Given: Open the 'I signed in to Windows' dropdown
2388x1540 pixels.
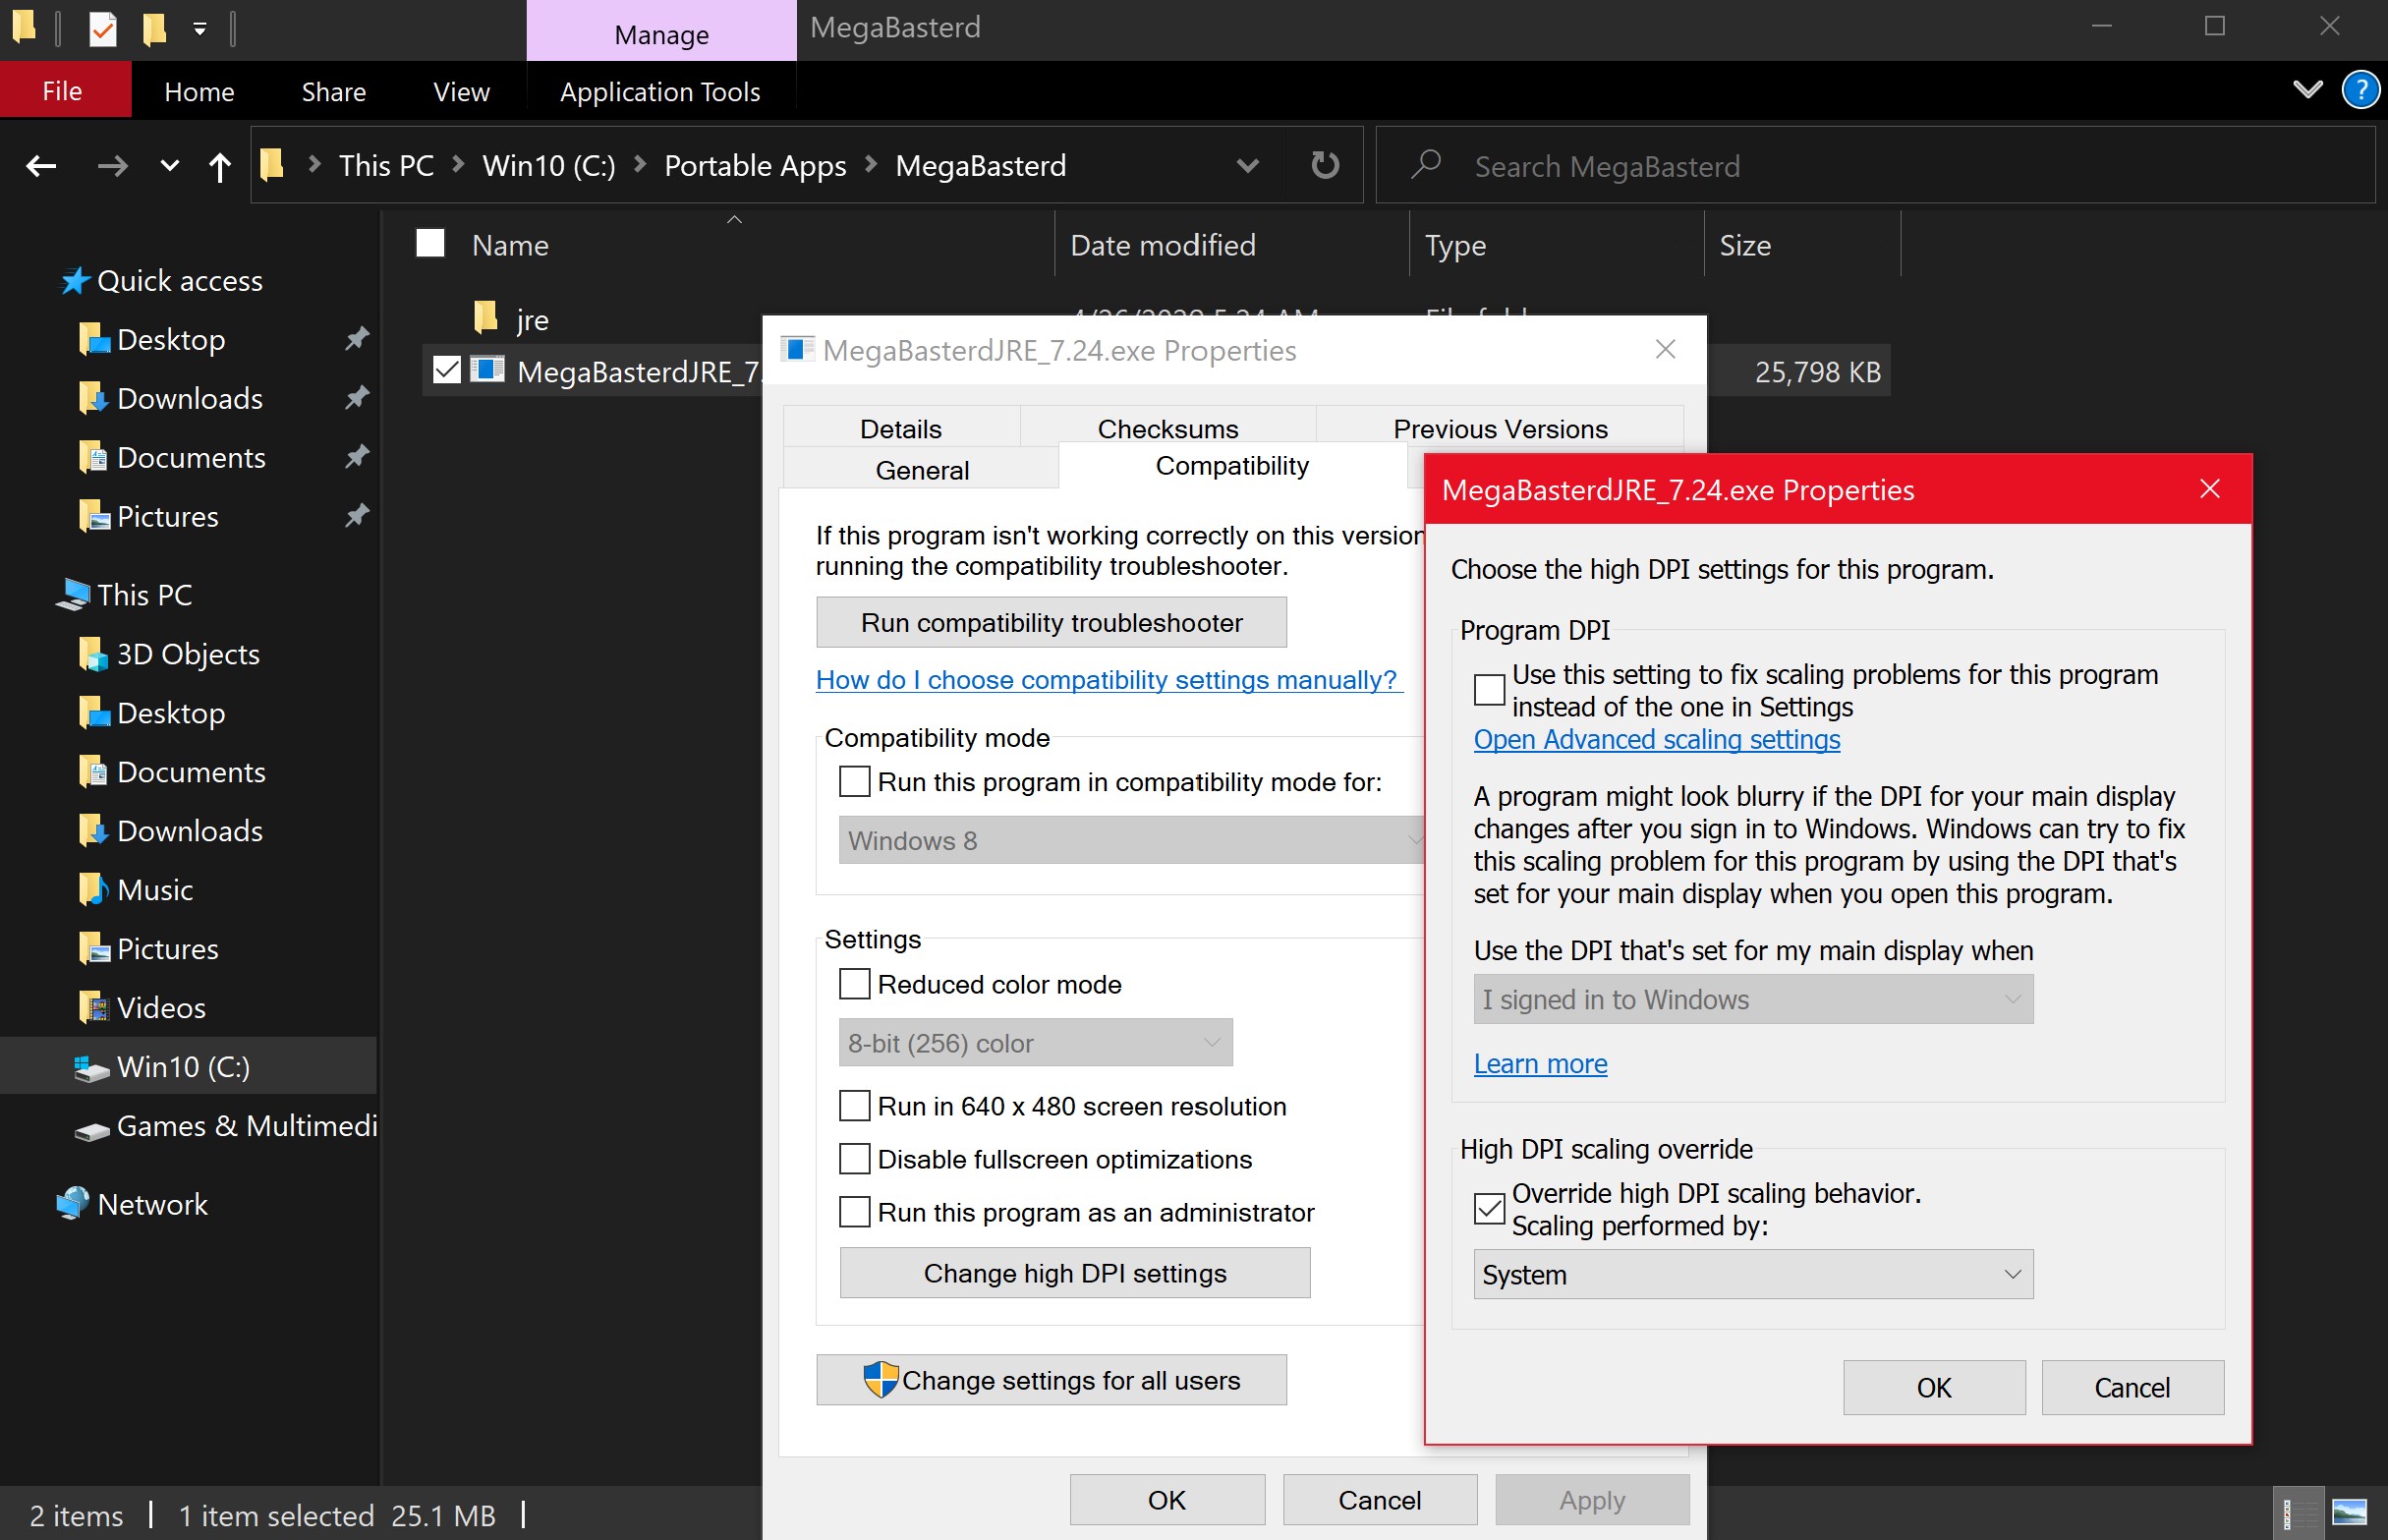Looking at the screenshot, I should 1751,999.
